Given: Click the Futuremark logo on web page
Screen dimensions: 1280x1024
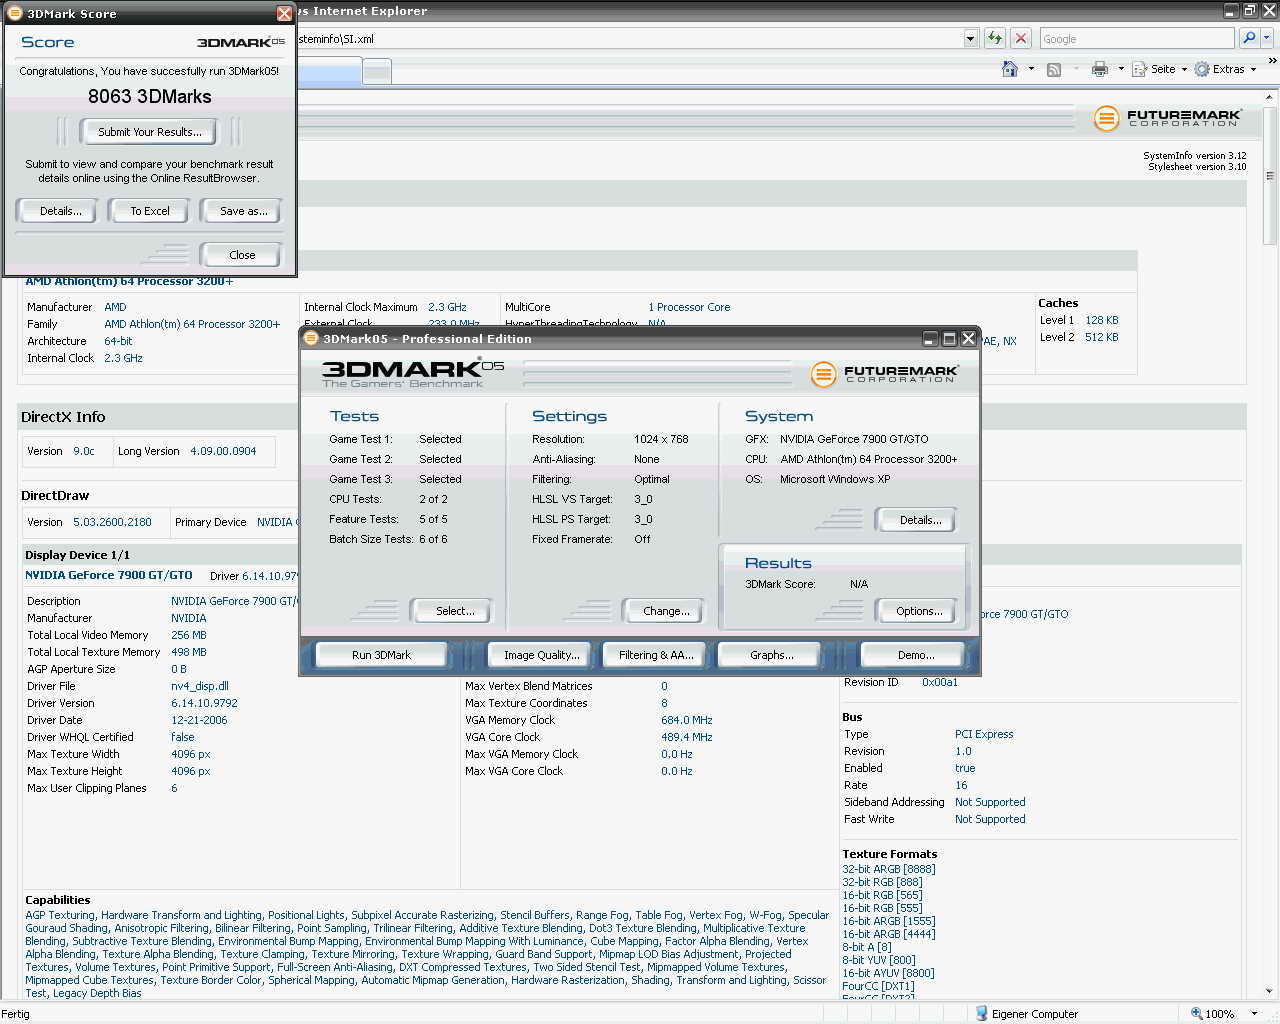Looking at the screenshot, I should [1168, 118].
